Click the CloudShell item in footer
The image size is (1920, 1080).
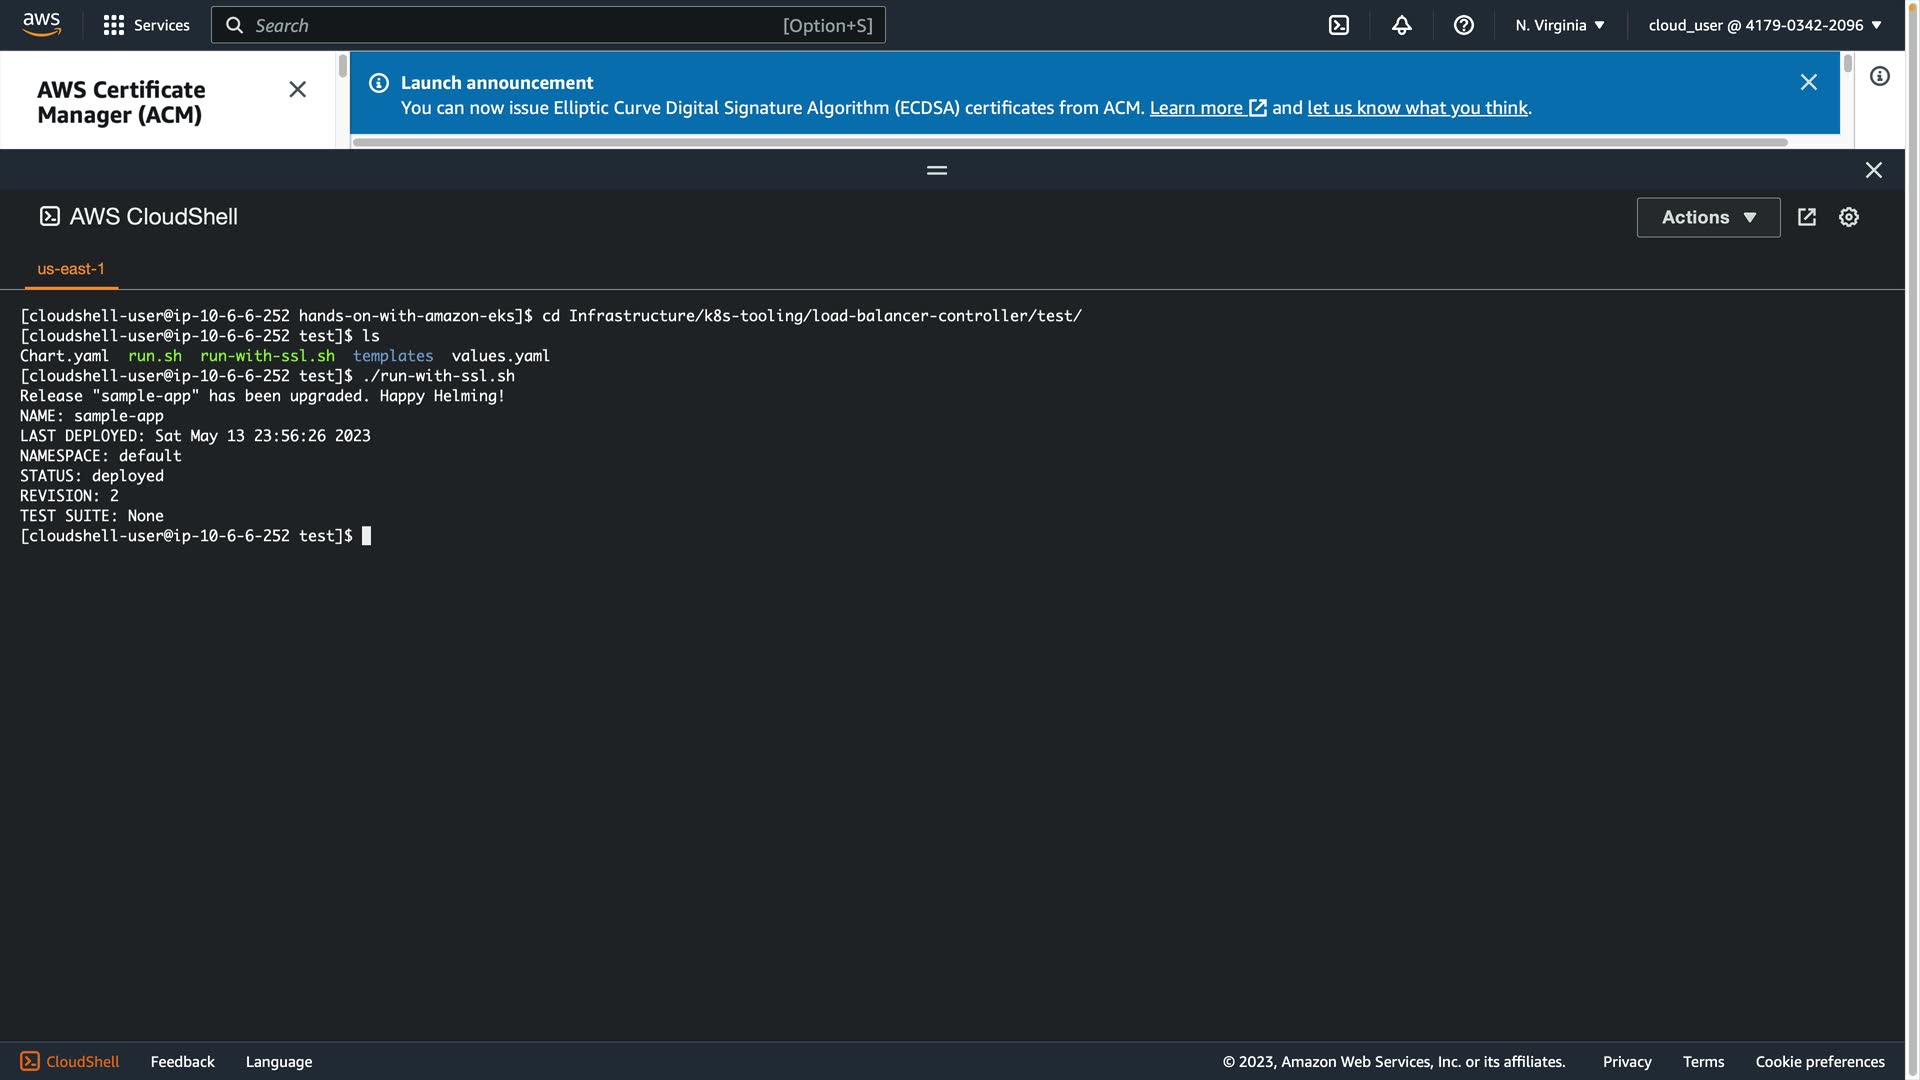coord(70,1061)
